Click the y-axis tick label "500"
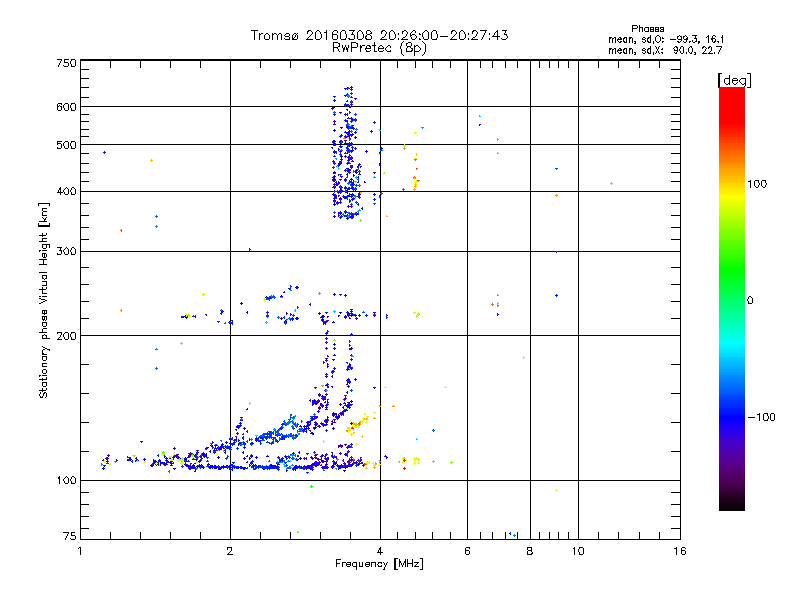Screen dimensions: 800x600 (66, 145)
